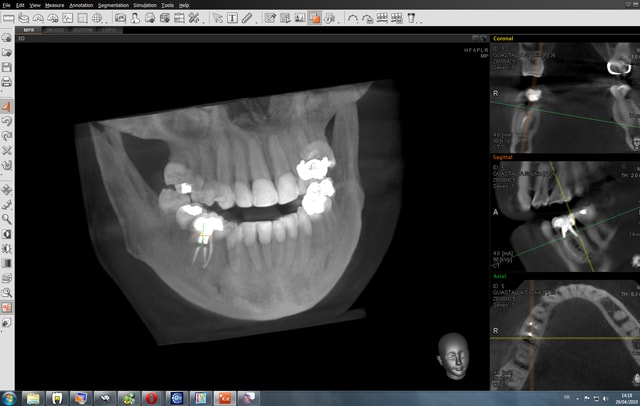
Task: Select the text annotation tool
Action: 232,18
